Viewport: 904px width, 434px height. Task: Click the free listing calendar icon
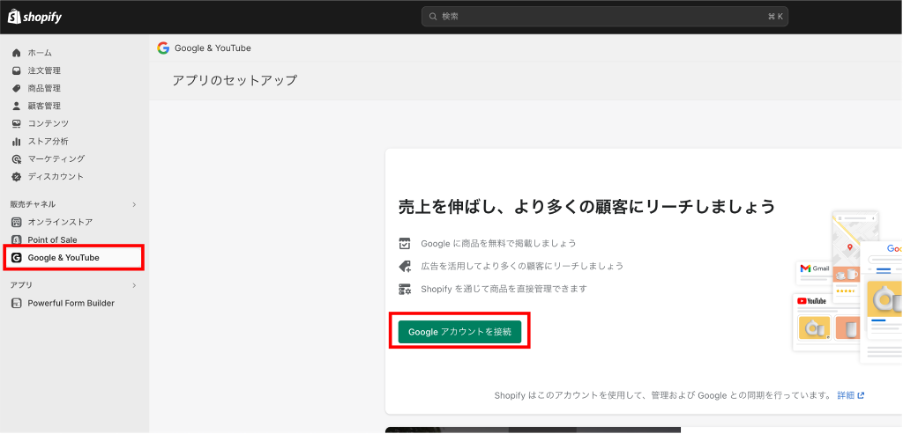(405, 243)
